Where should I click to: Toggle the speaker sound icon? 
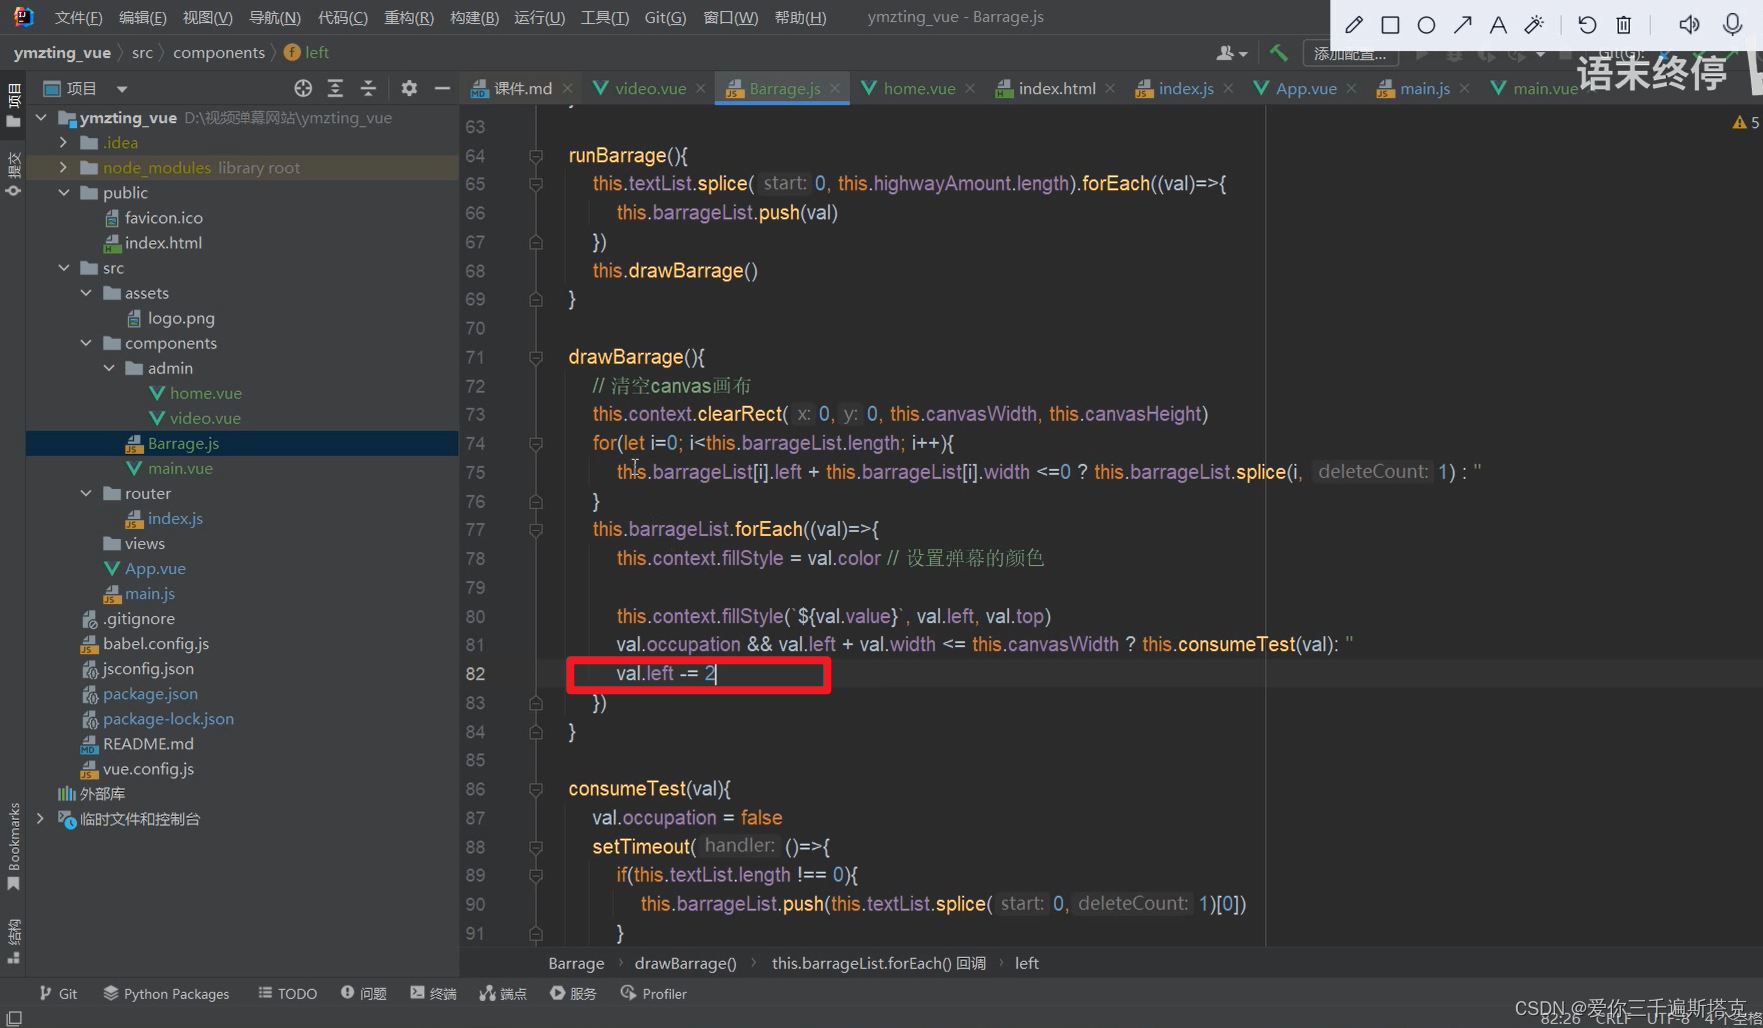click(1689, 25)
